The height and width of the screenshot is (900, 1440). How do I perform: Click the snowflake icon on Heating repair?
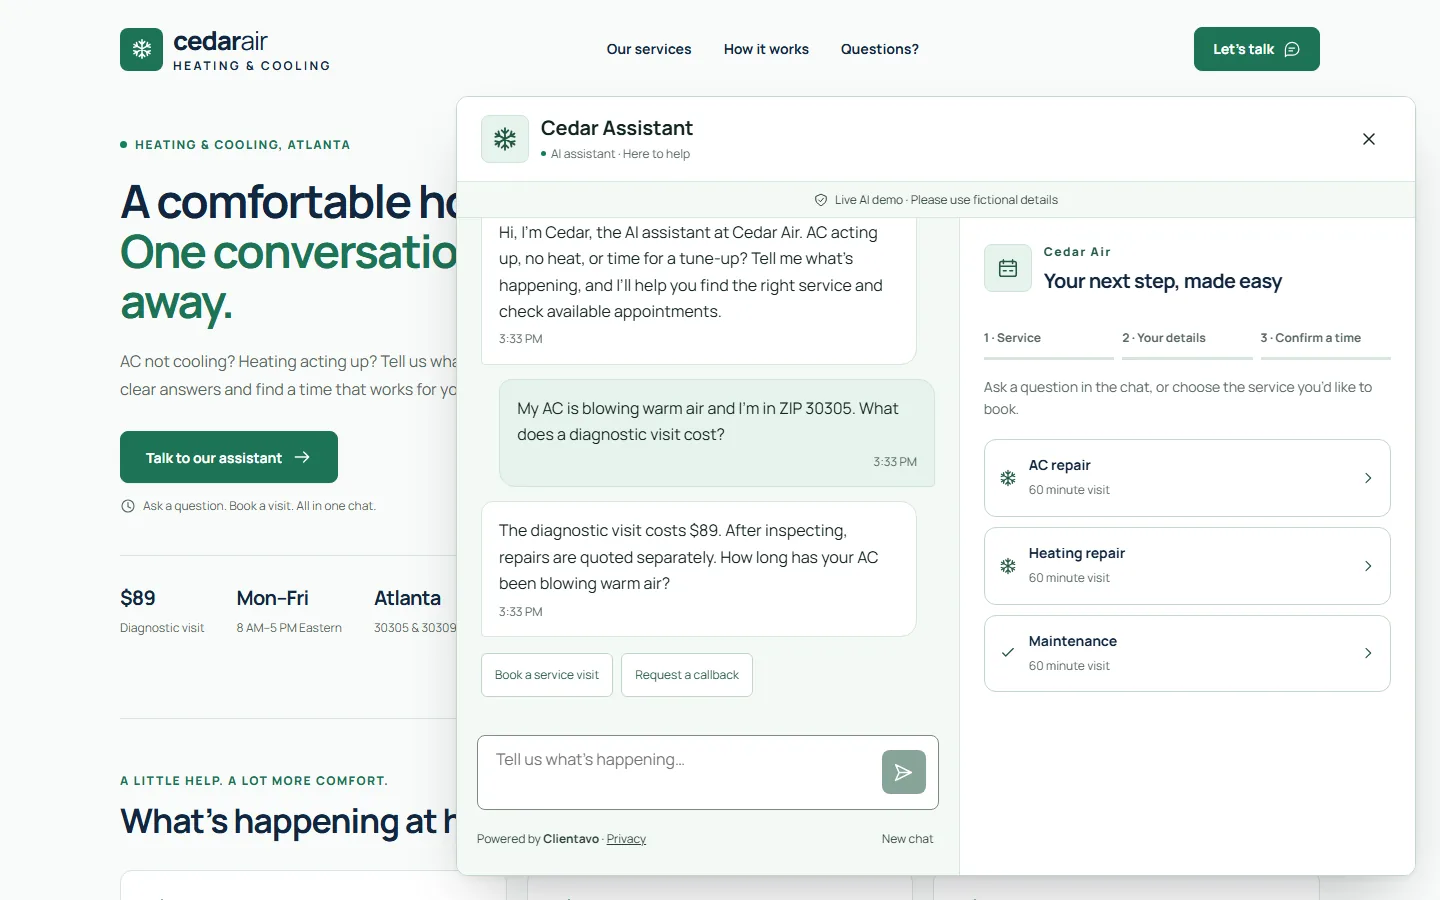[x=1008, y=566]
